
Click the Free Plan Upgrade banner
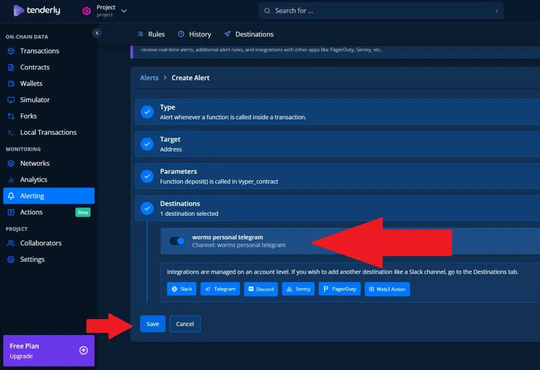click(x=49, y=350)
